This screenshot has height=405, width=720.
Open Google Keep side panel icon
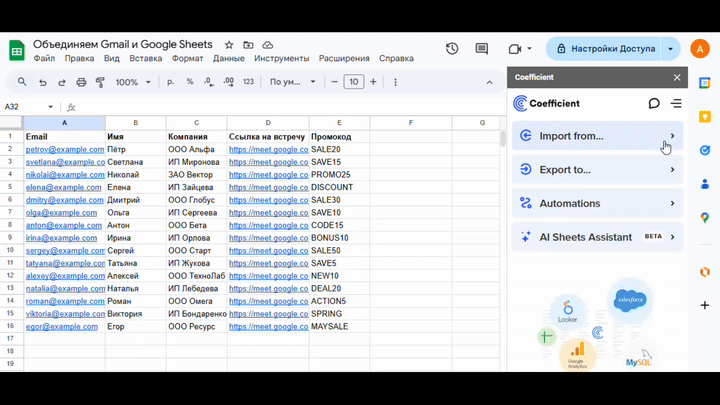coord(705,117)
